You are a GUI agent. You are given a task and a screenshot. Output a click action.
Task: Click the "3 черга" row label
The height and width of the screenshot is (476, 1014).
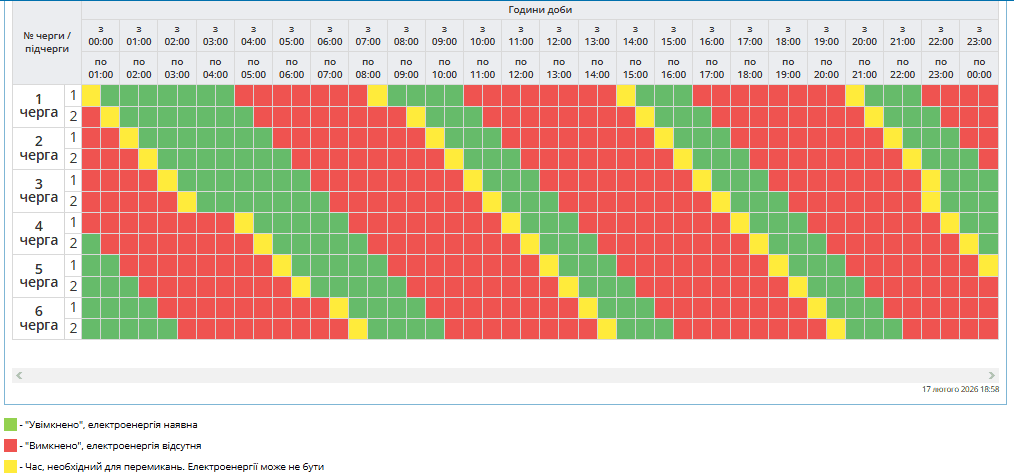pyautogui.click(x=39, y=191)
